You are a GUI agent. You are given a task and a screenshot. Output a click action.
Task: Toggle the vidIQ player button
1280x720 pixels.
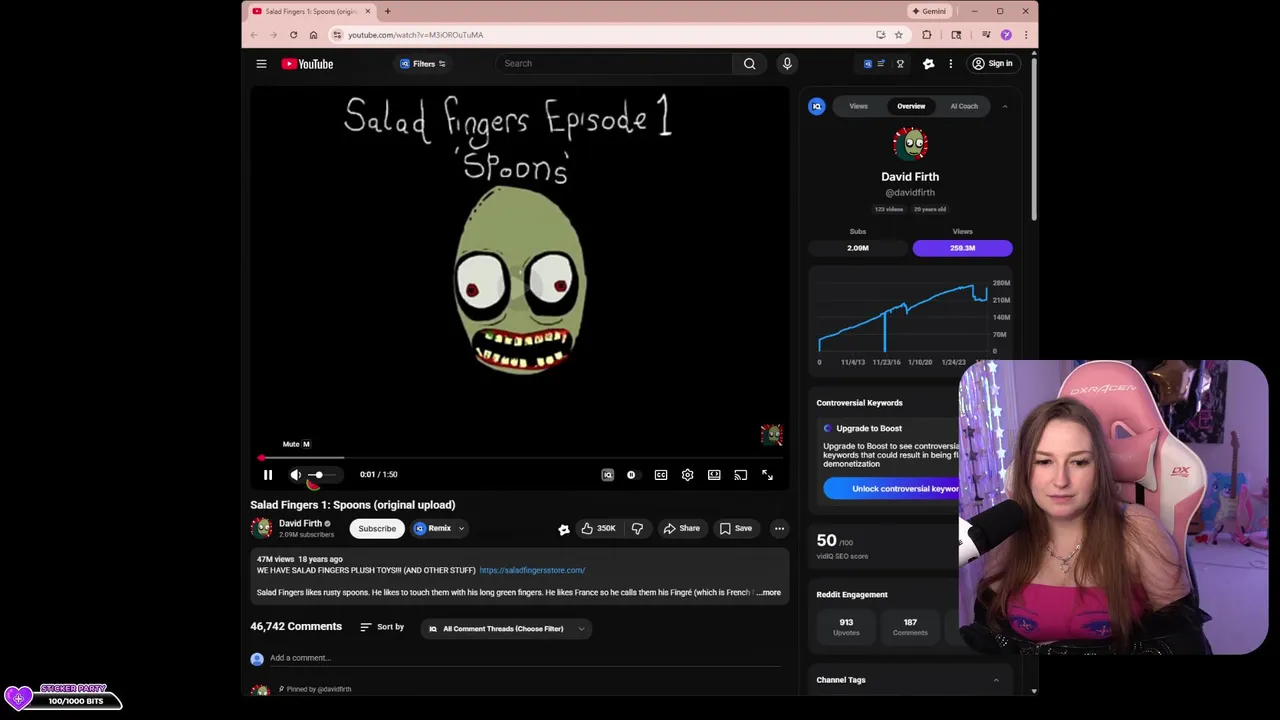click(x=607, y=475)
